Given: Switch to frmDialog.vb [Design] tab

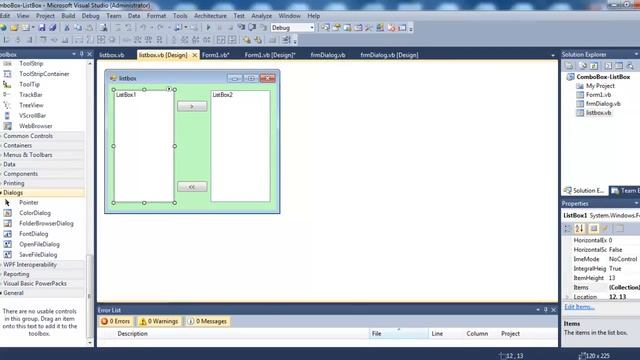Looking at the screenshot, I should click(x=389, y=55).
